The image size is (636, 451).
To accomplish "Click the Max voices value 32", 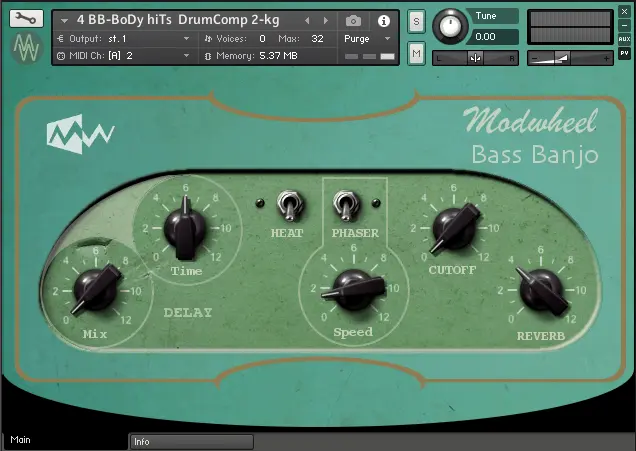I will 317,39.
